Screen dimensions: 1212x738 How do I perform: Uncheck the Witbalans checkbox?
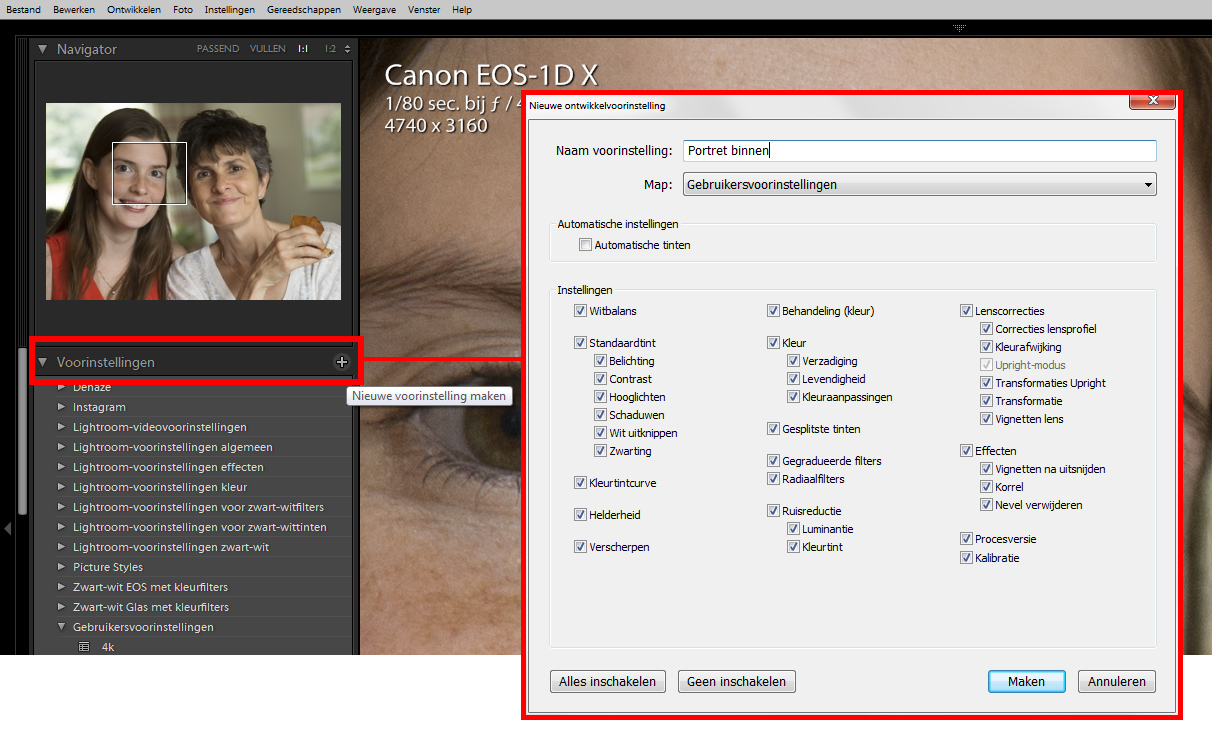581,311
